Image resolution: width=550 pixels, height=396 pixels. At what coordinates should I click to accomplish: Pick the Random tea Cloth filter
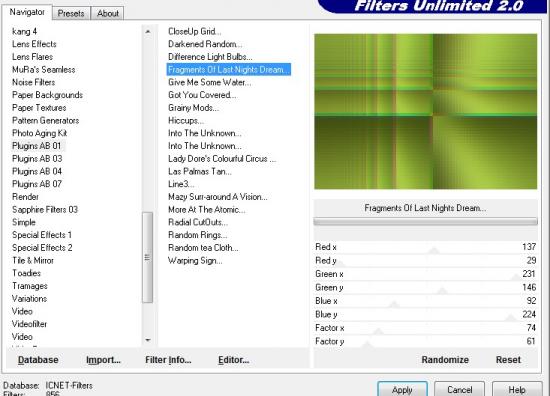click(203, 248)
